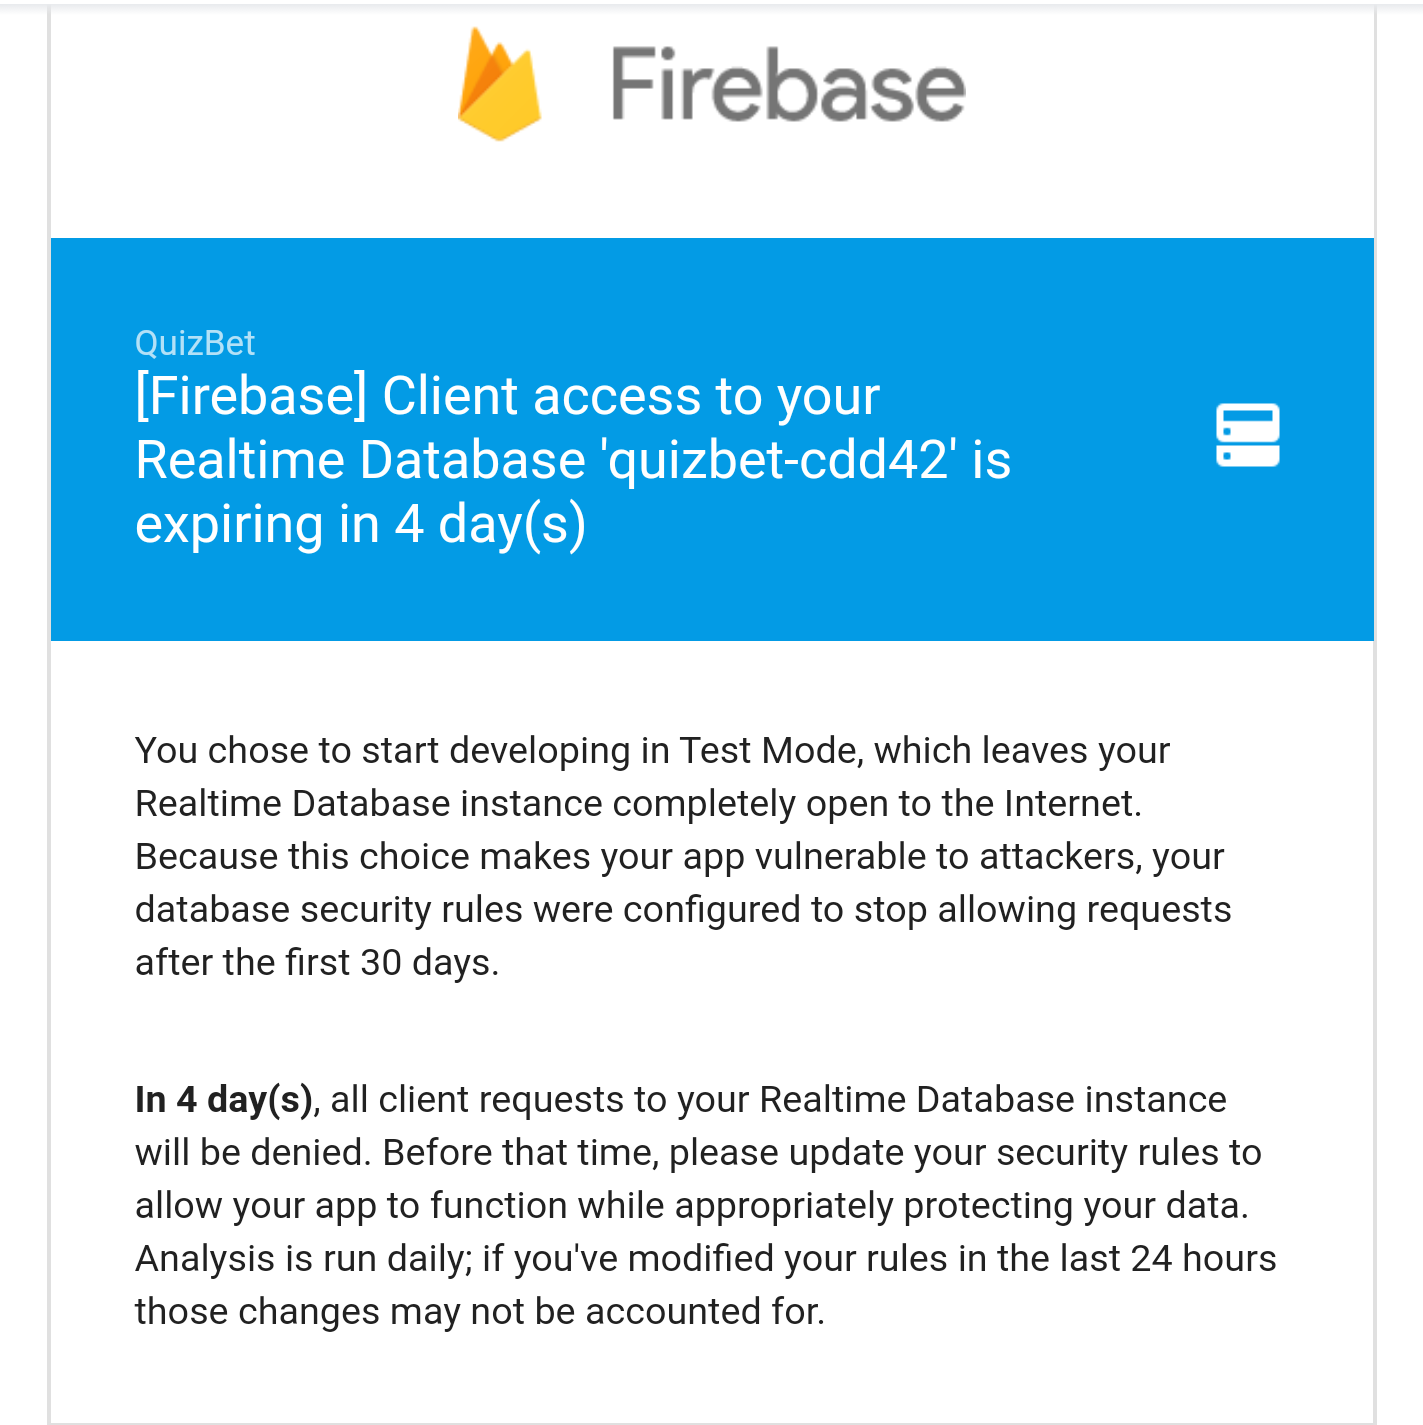
Task: Select the QuizBet project label
Action: click(195, 343)
